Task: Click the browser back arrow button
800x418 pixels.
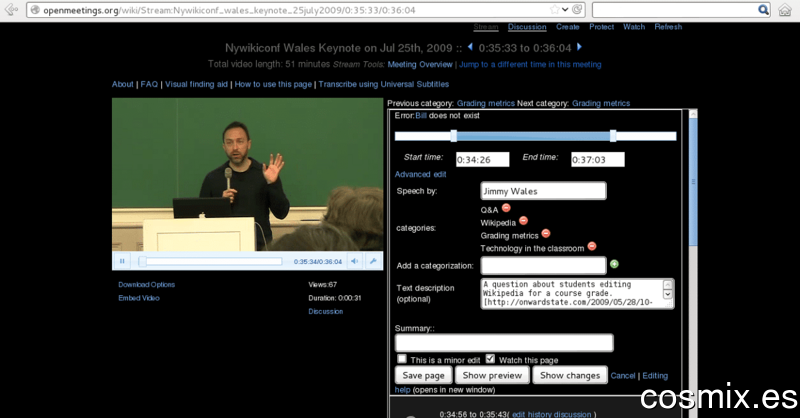Action: pos(11,9)
